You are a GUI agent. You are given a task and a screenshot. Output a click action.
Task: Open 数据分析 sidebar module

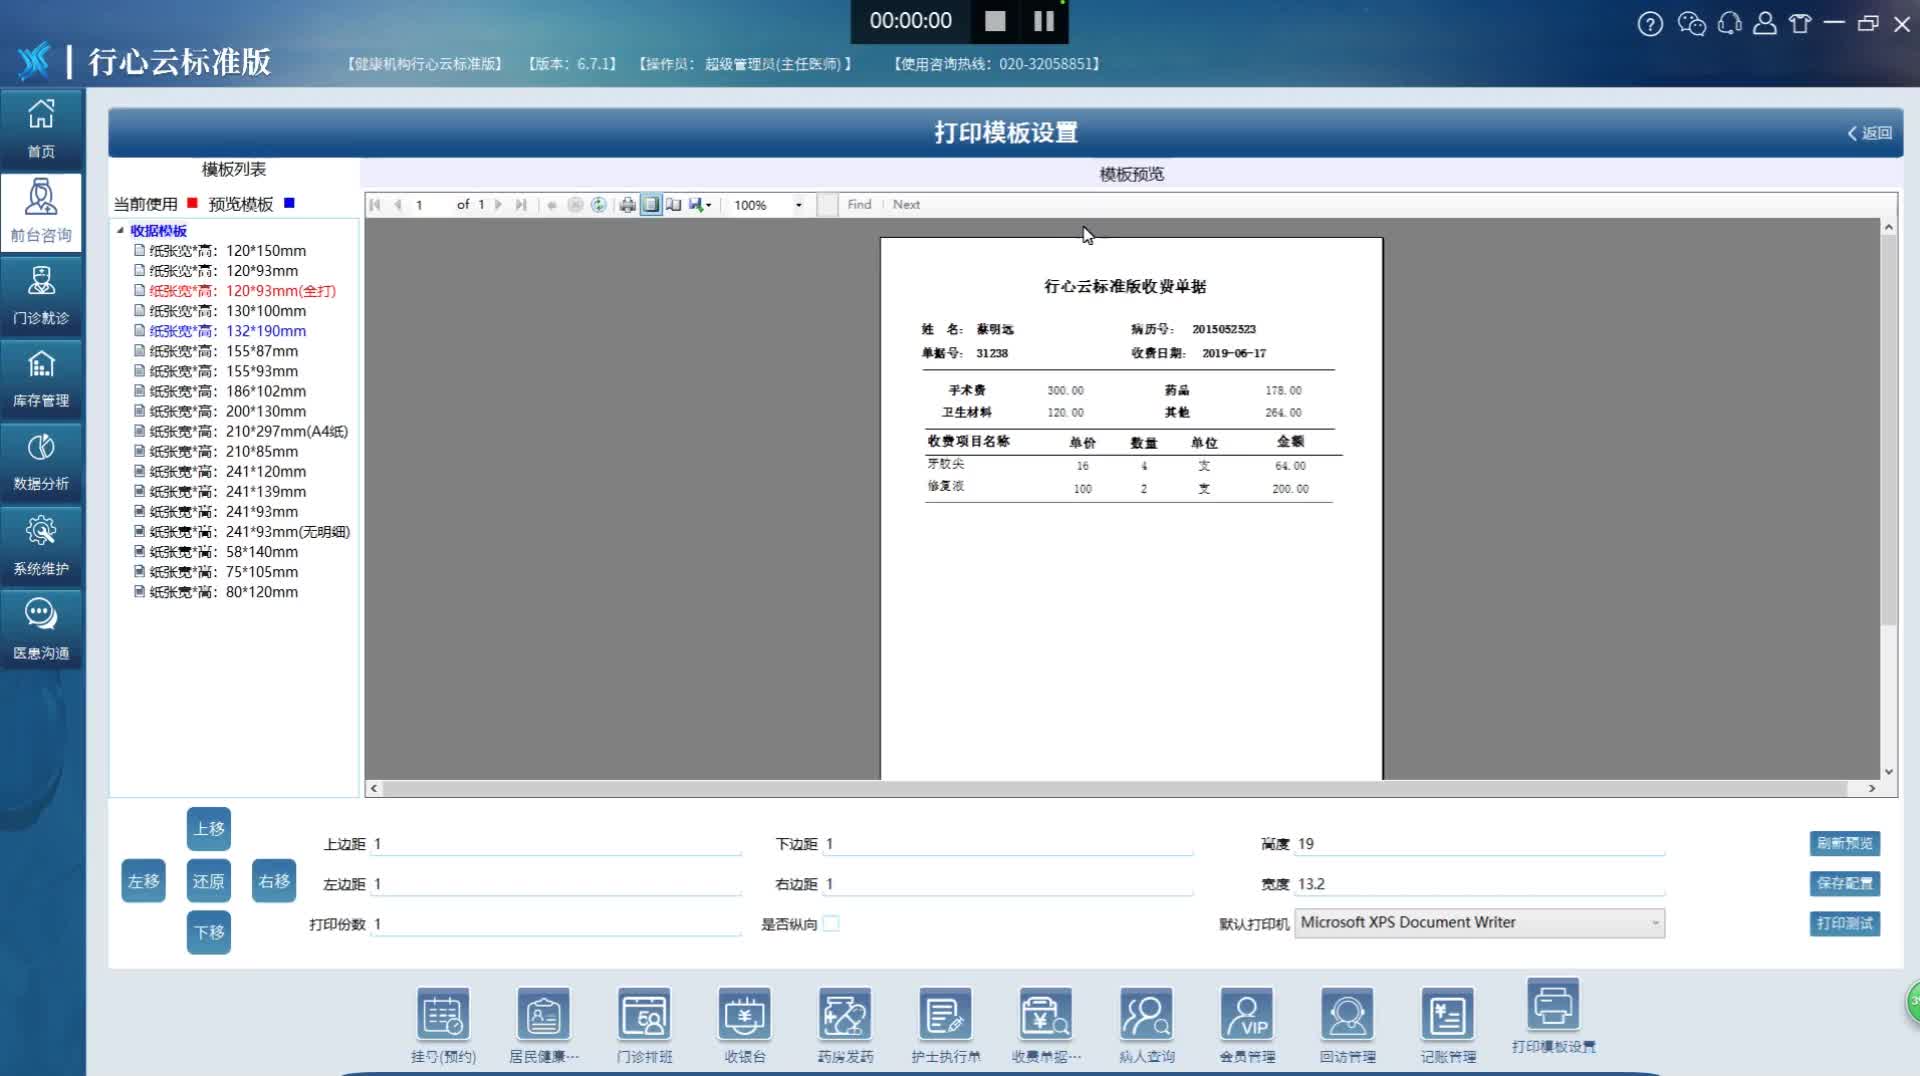(41, 461)
